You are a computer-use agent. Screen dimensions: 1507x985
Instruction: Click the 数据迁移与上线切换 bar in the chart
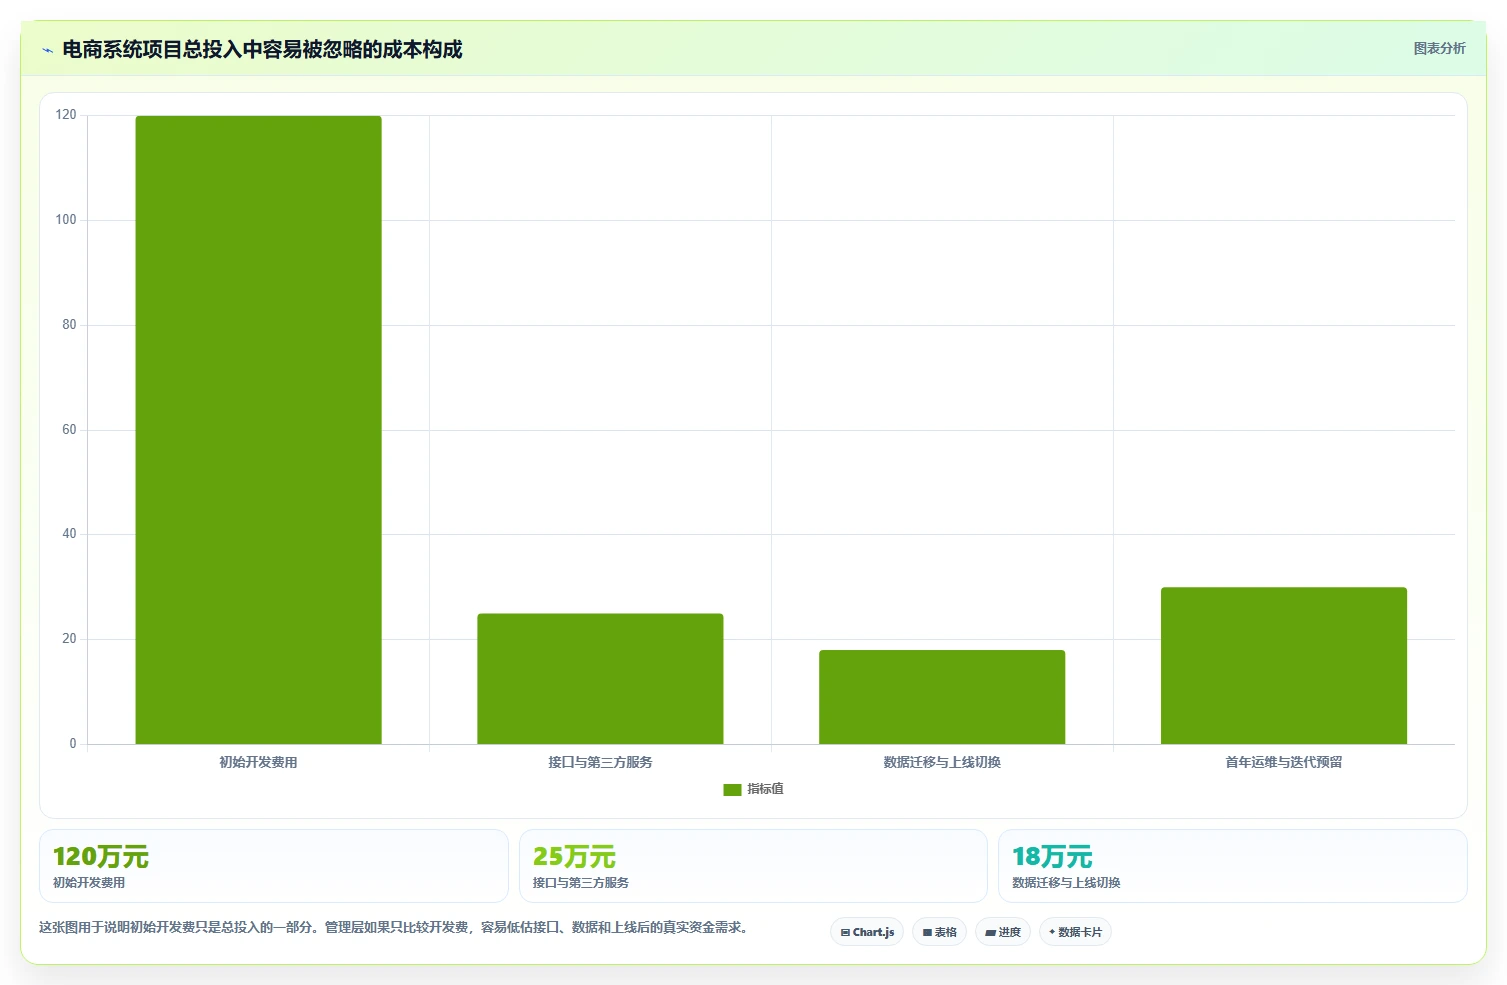click(x=942, y=697)
